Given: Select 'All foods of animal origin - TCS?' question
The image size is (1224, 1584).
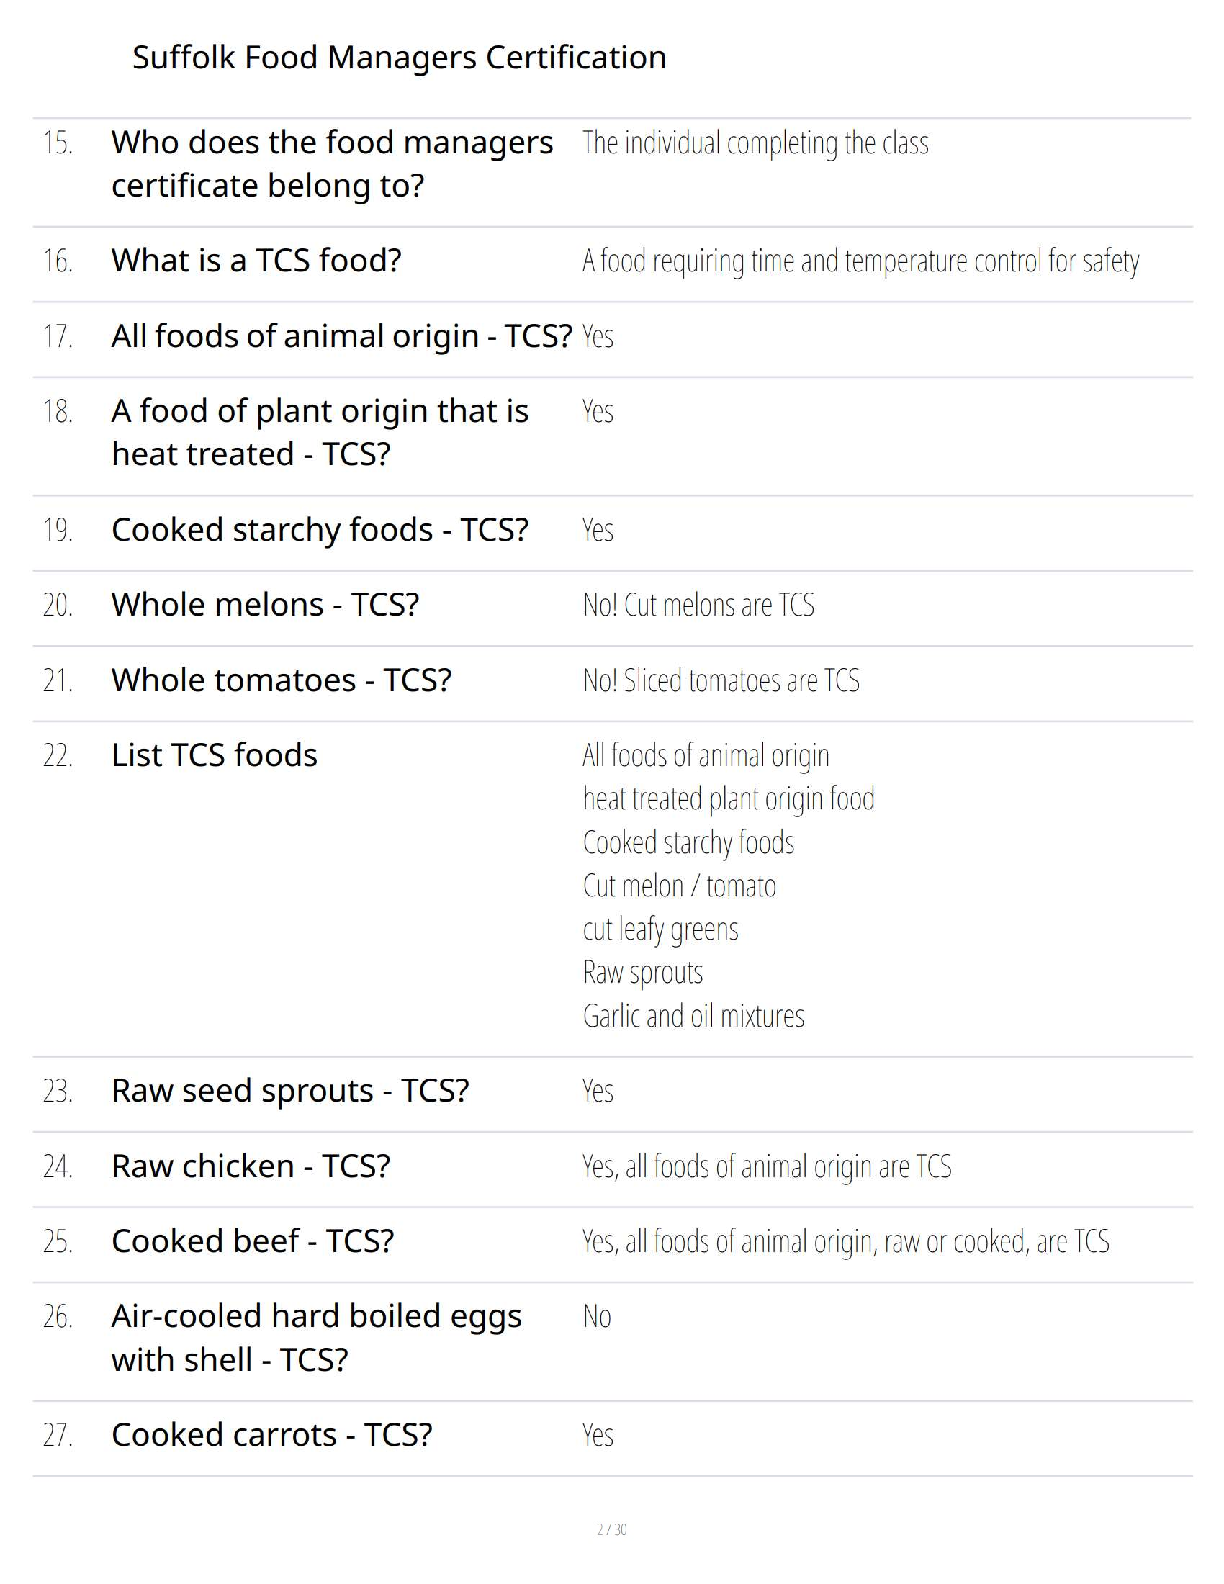Looking at the screenshot, I should tap(341, 336).
